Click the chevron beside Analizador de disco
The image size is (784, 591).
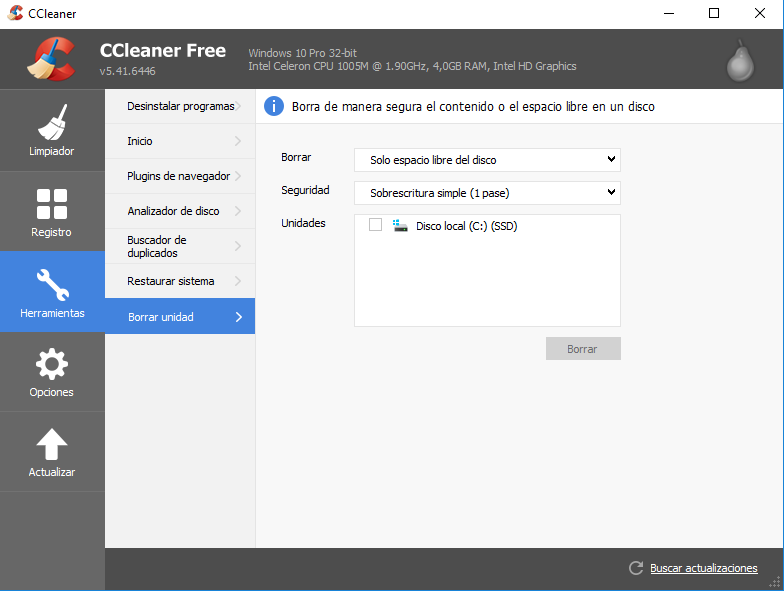pos(238,212)
